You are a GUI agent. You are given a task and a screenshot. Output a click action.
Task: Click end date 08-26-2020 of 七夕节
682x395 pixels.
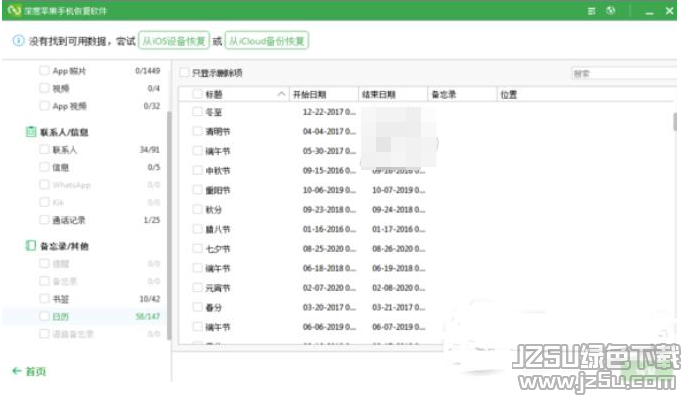(x=398, y=248)
